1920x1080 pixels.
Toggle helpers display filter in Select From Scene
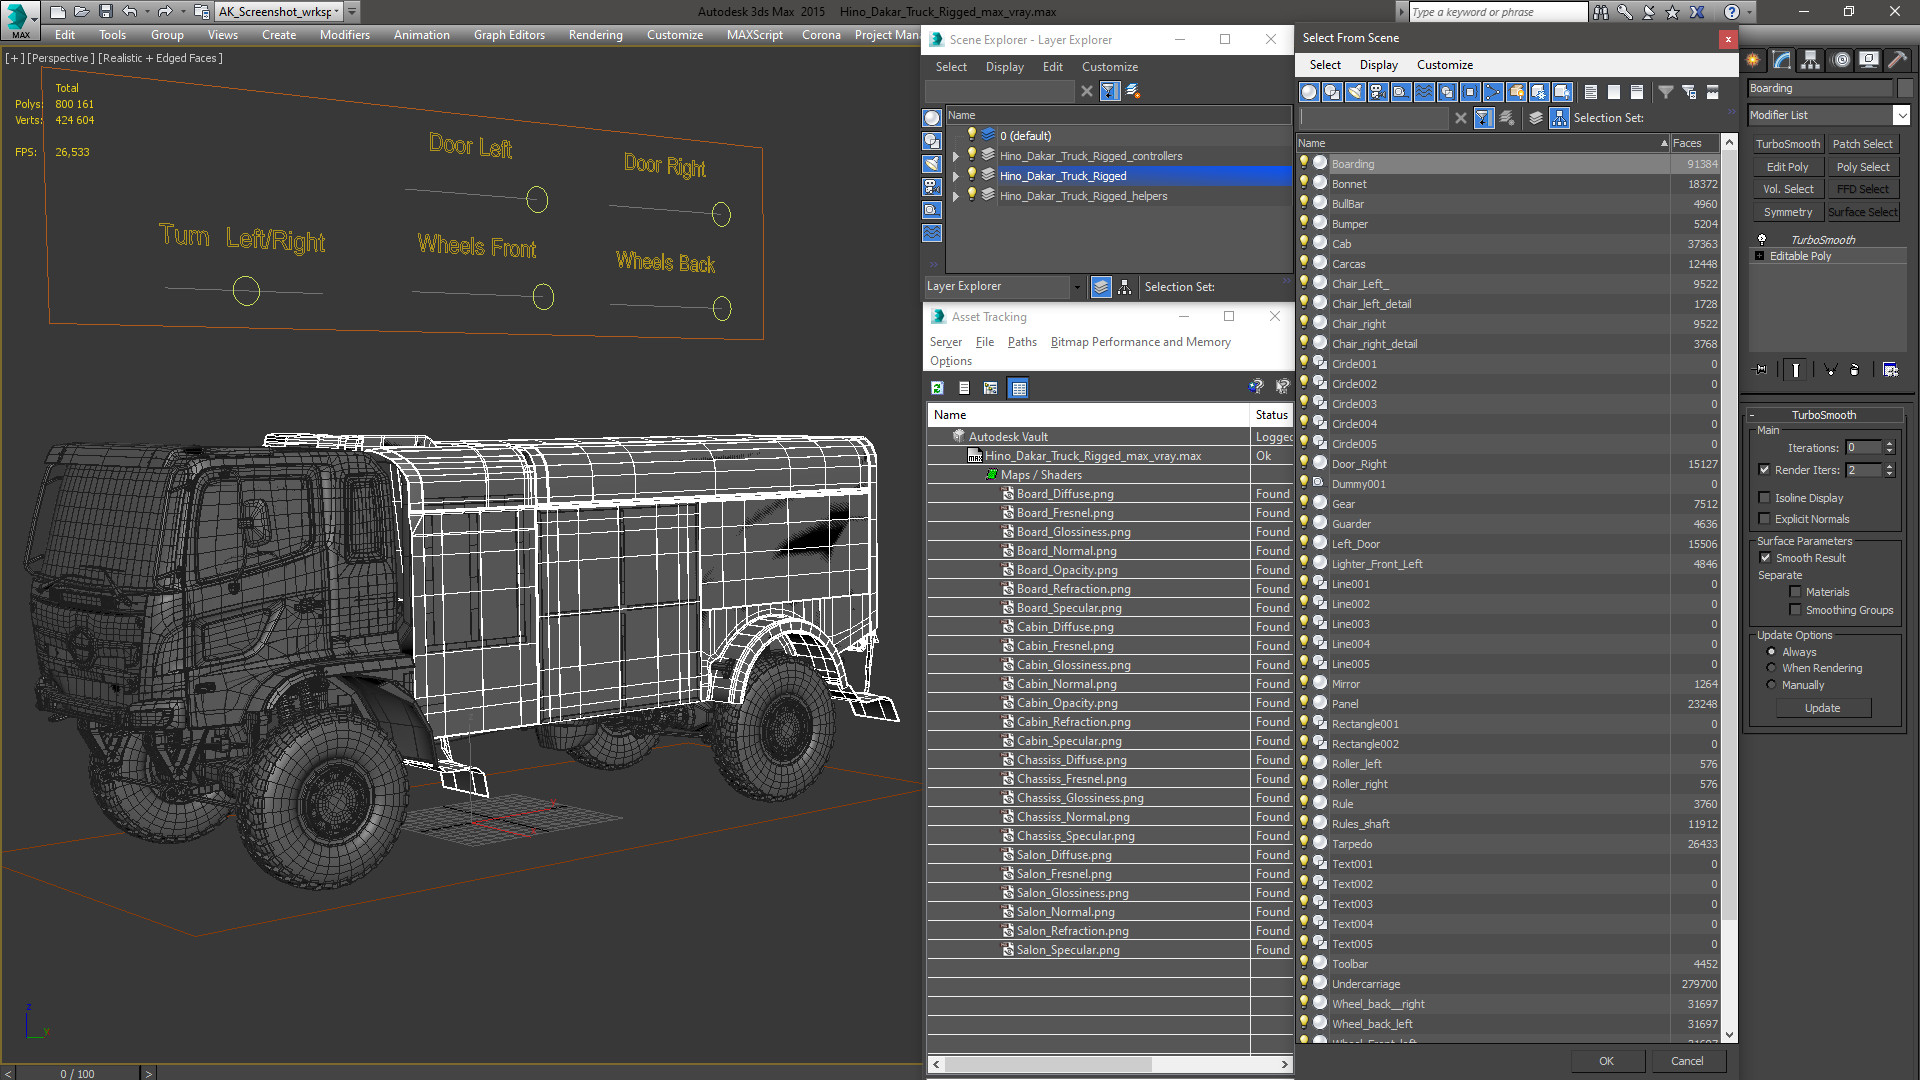pos(1401,92)
